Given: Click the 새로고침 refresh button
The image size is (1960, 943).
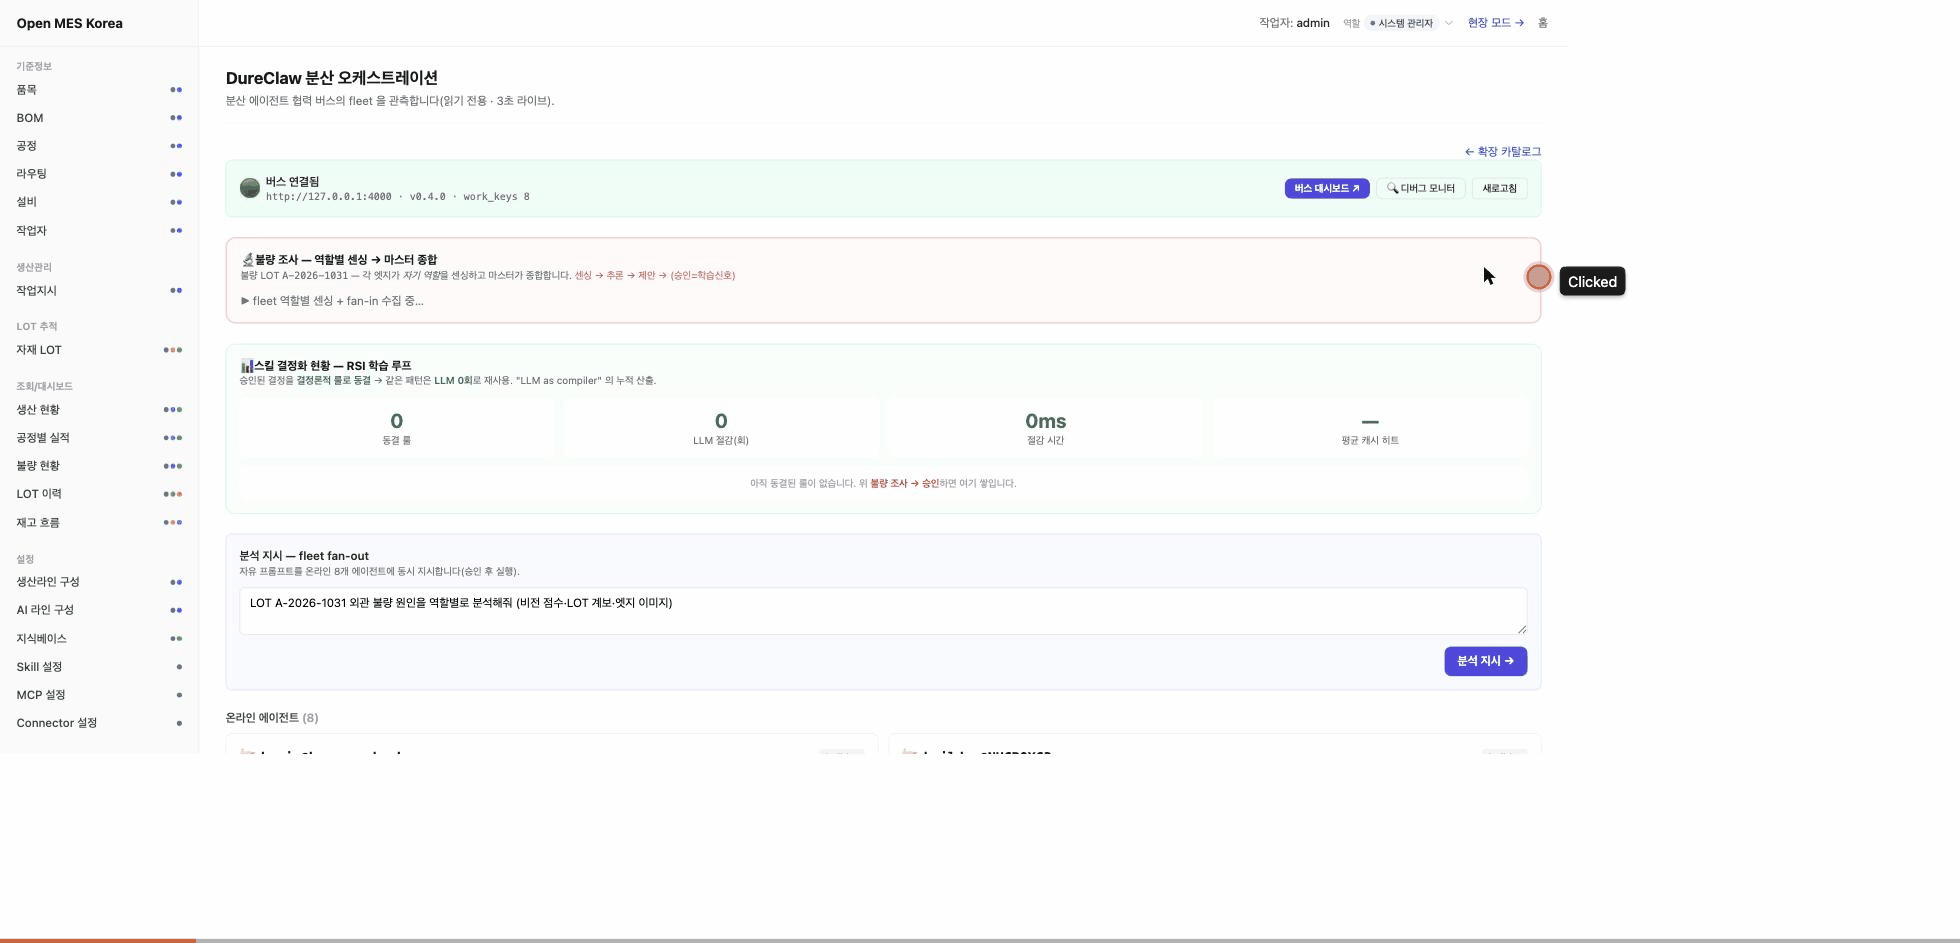Looking at the screenshot, I should [x=1499, y=188].
